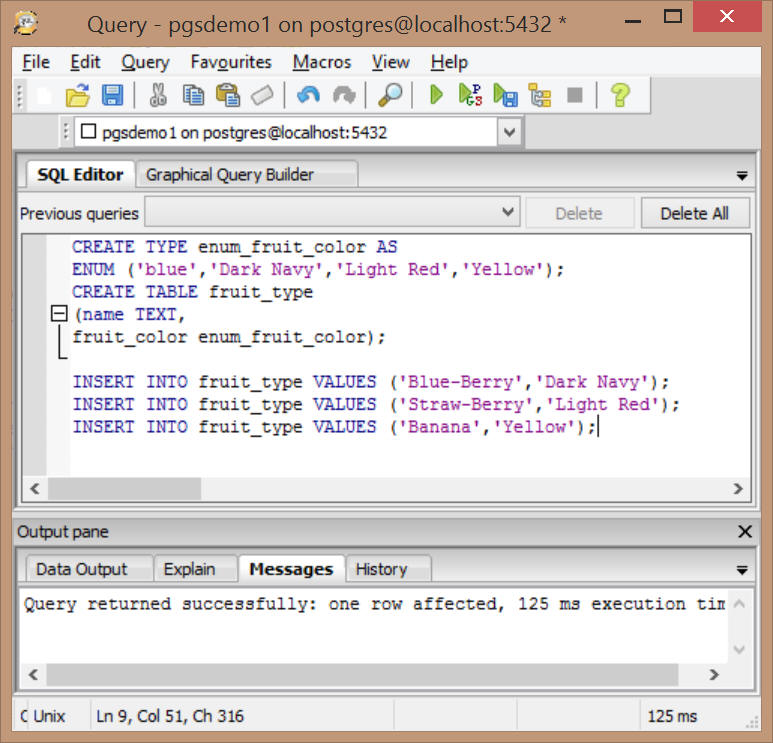
Task: Close the Output pane with the X
Action: 744,531
